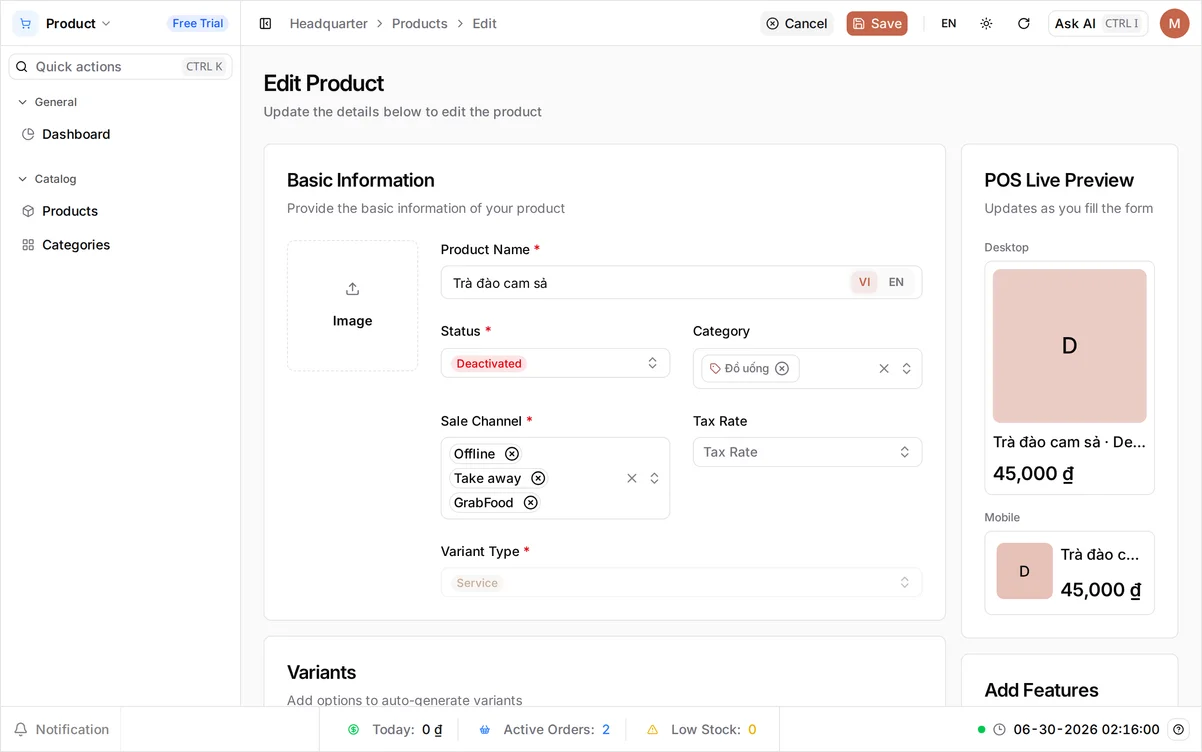Open the Variant Type dropdown showing Service
The width and height of the screenshot is (1202, 752).
pos(681,583)
